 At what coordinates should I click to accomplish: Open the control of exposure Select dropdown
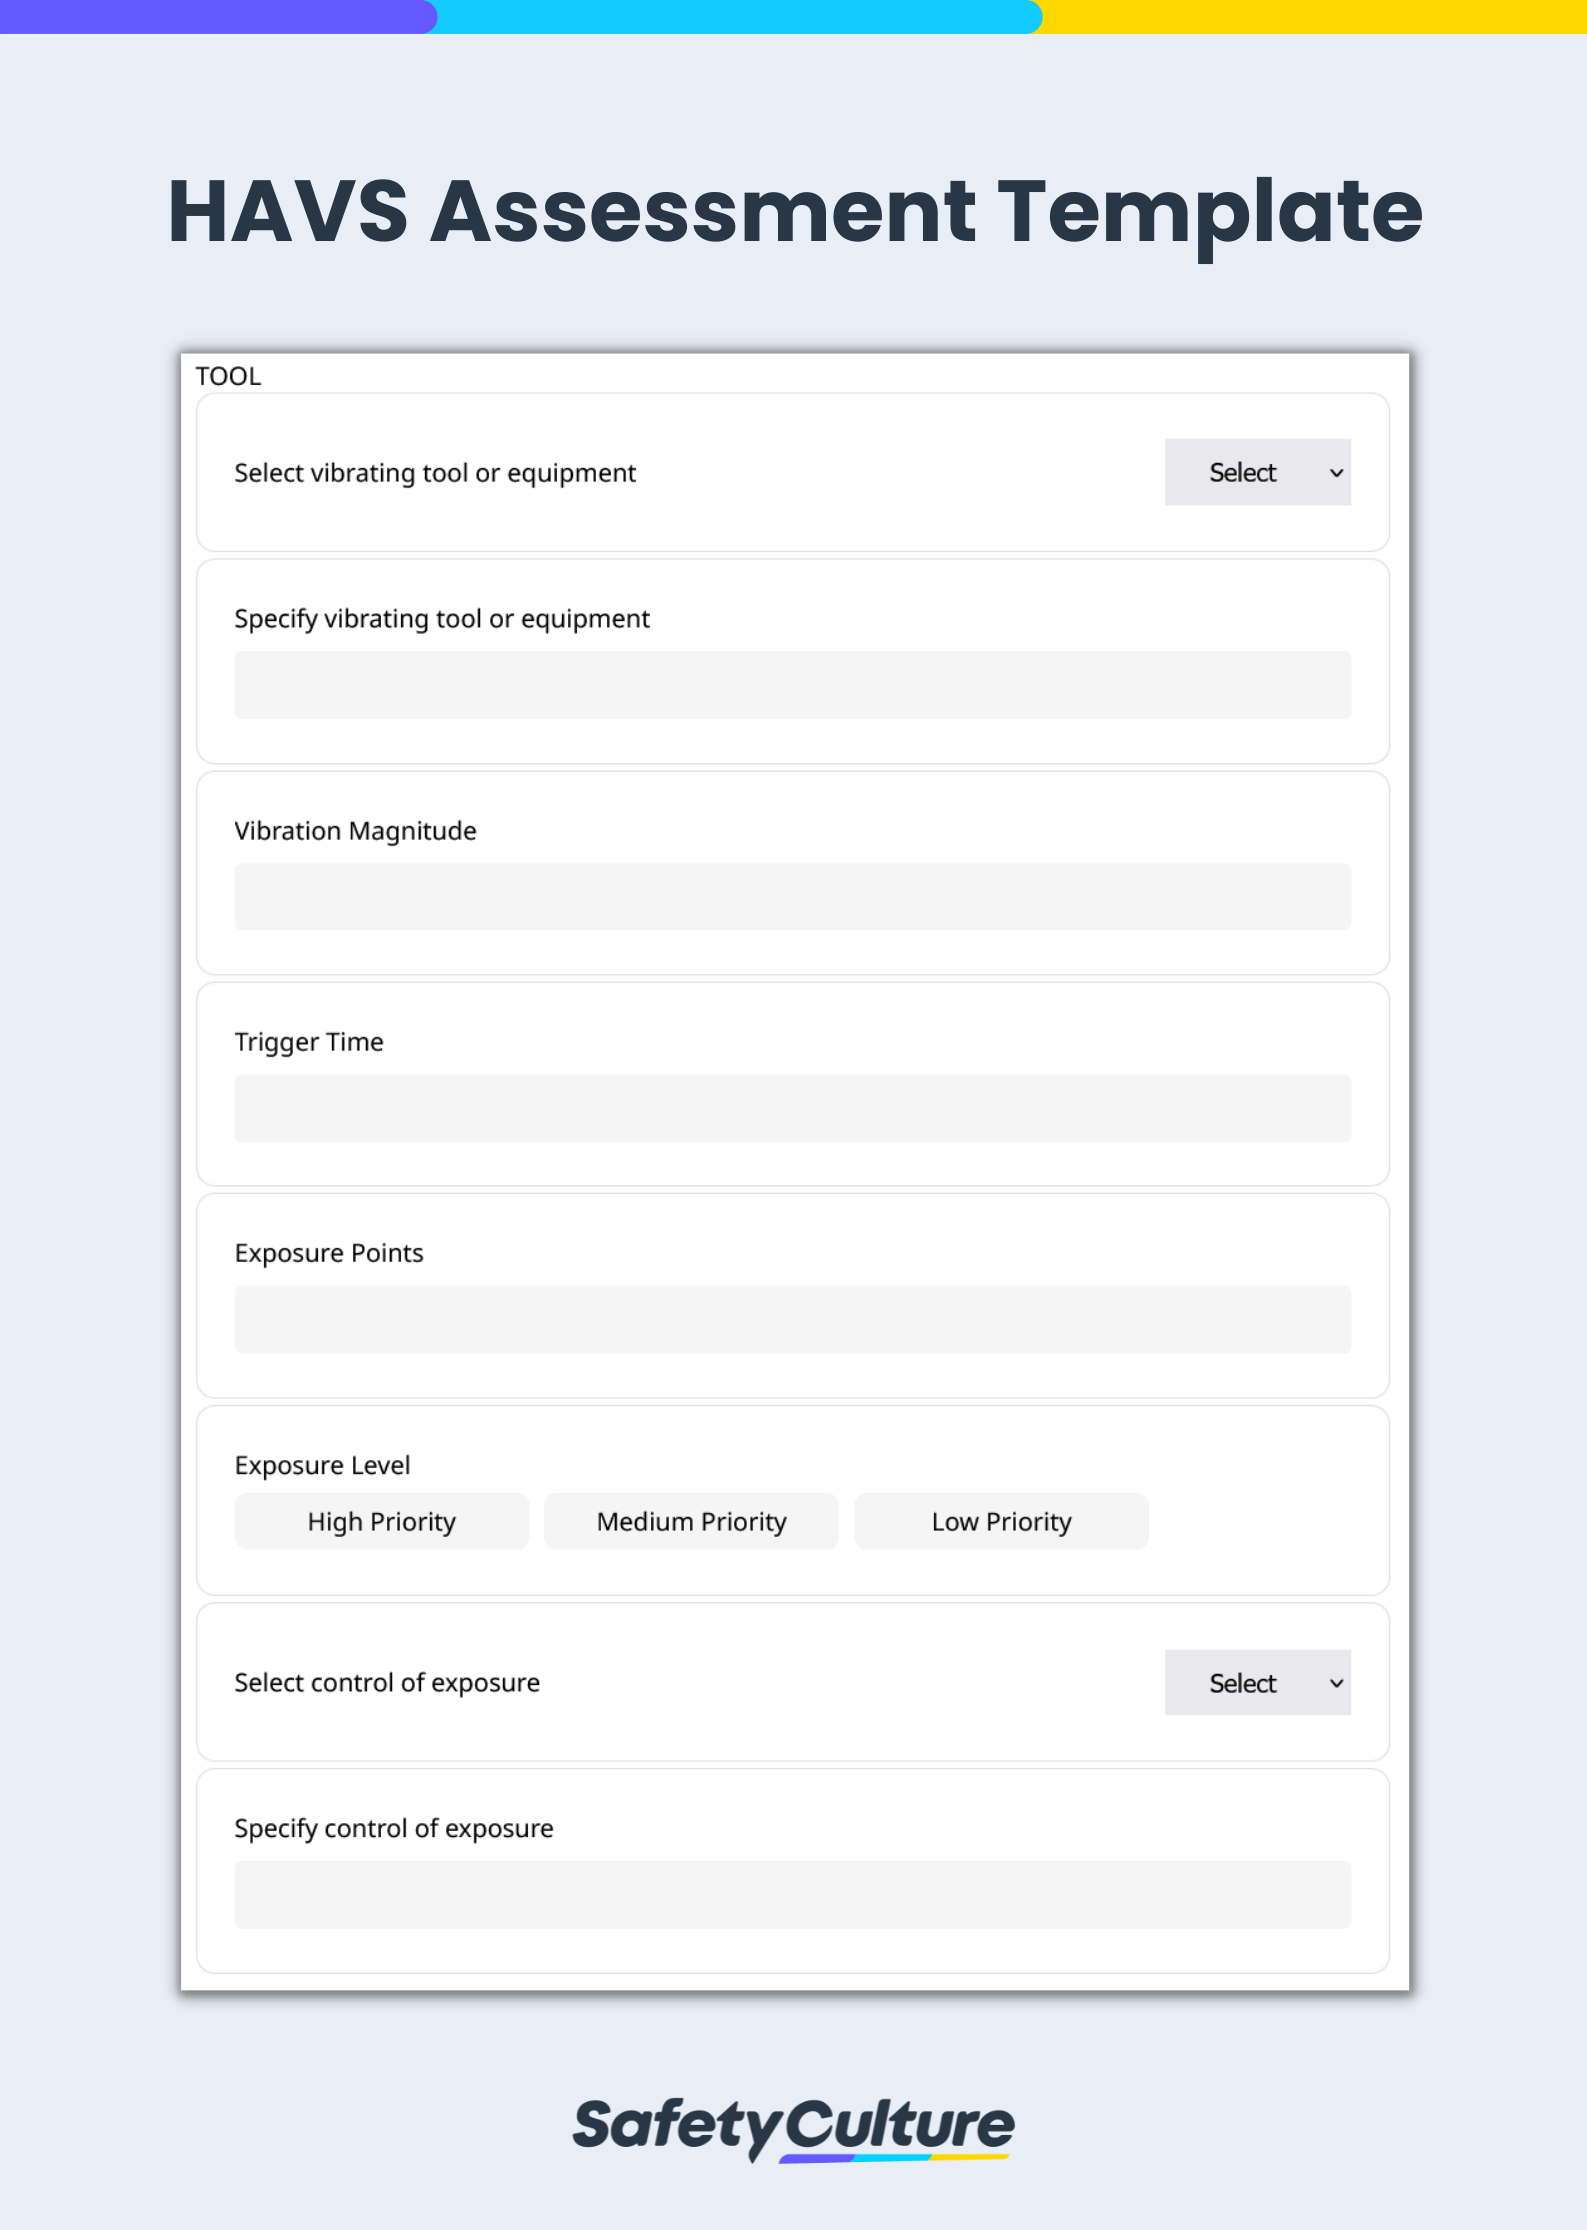1257,1683
